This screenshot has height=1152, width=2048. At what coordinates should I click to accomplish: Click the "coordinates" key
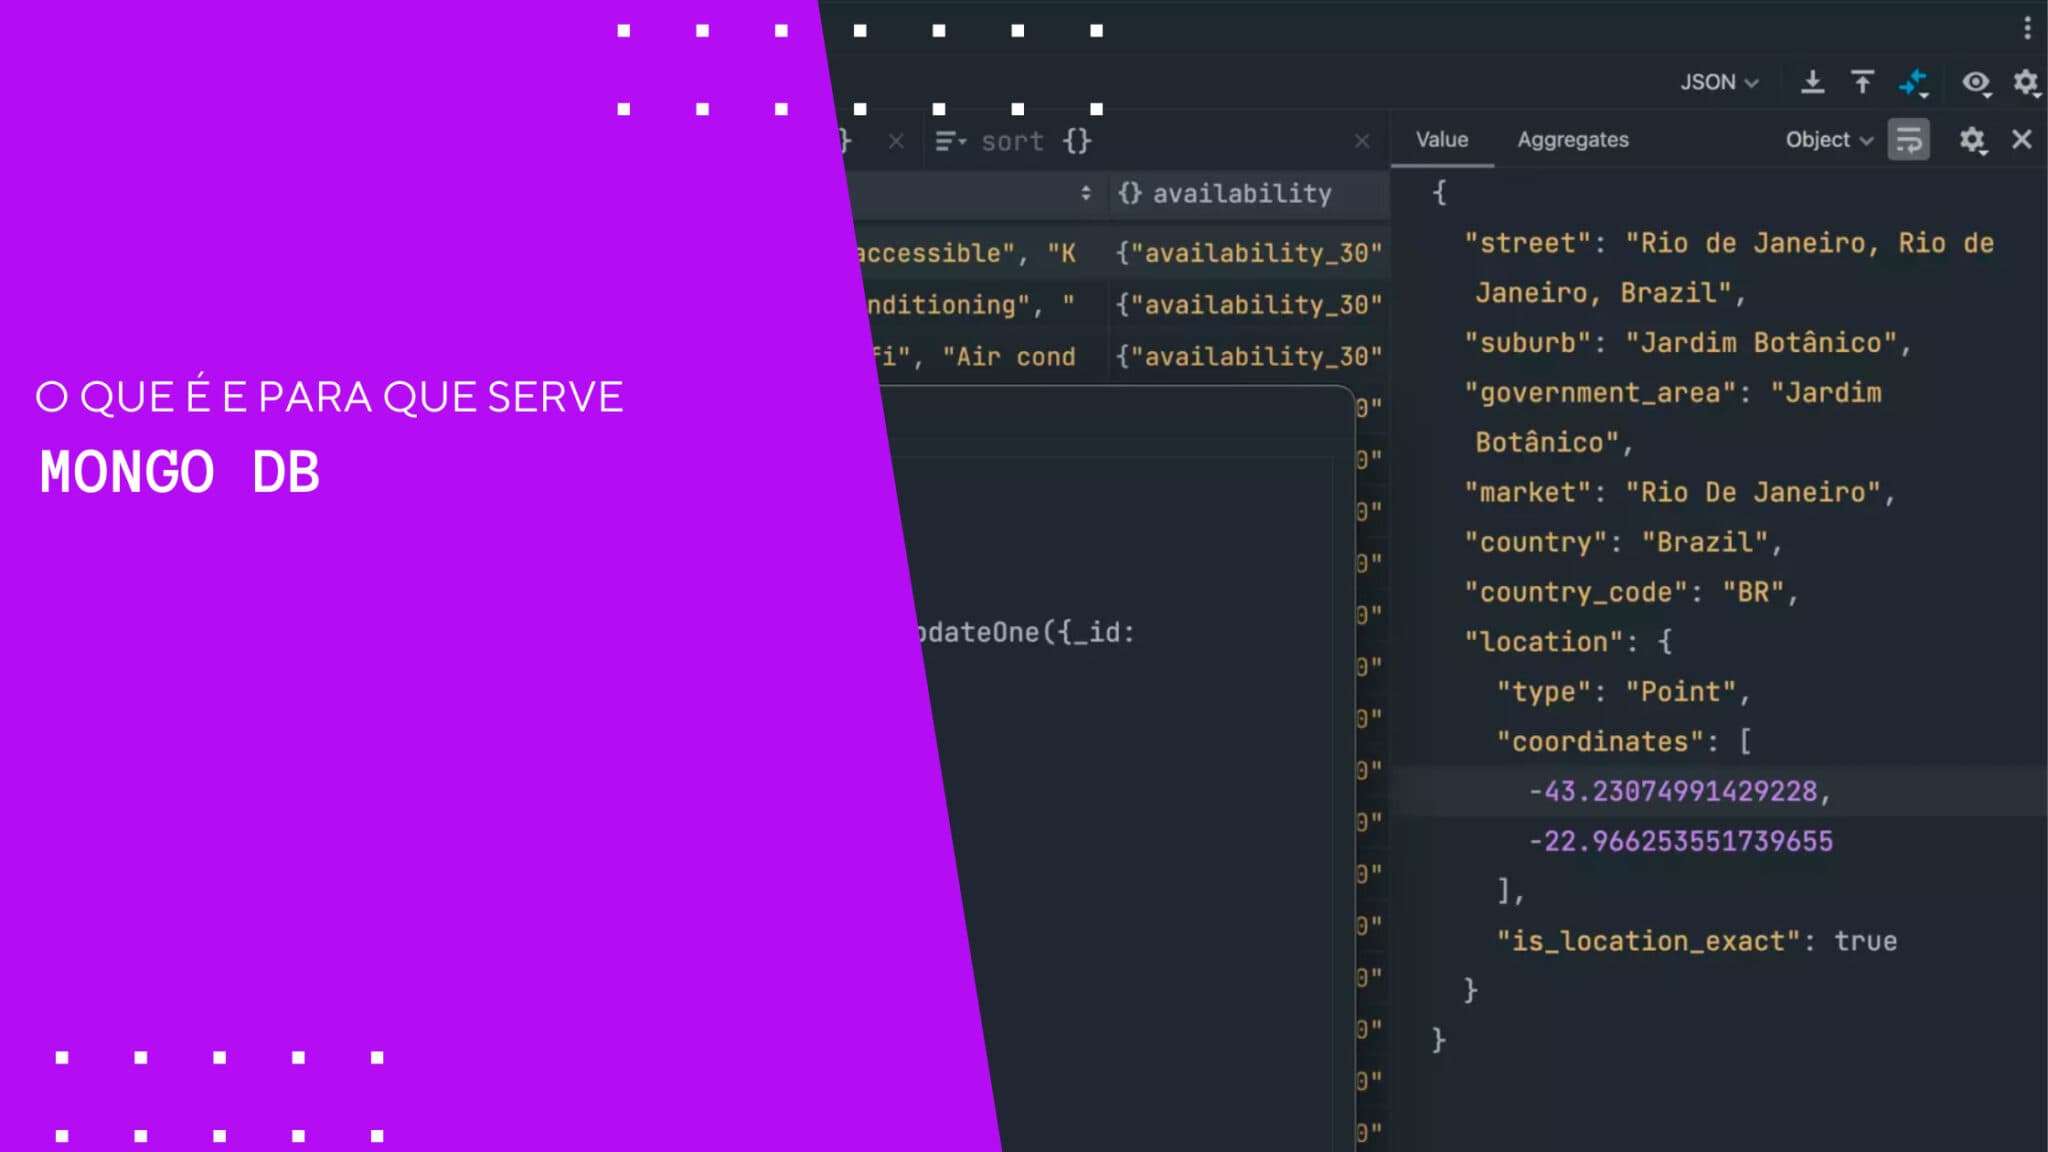1600,742
